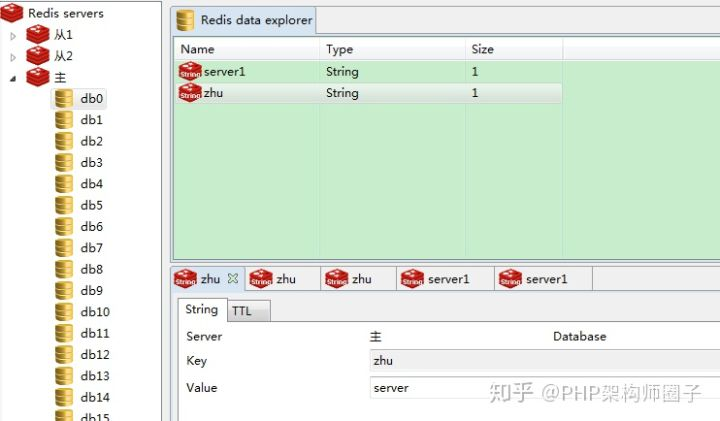Screen dimensions: 720x421
Task: Select the db9 database icon
Action: pos(64,291)
